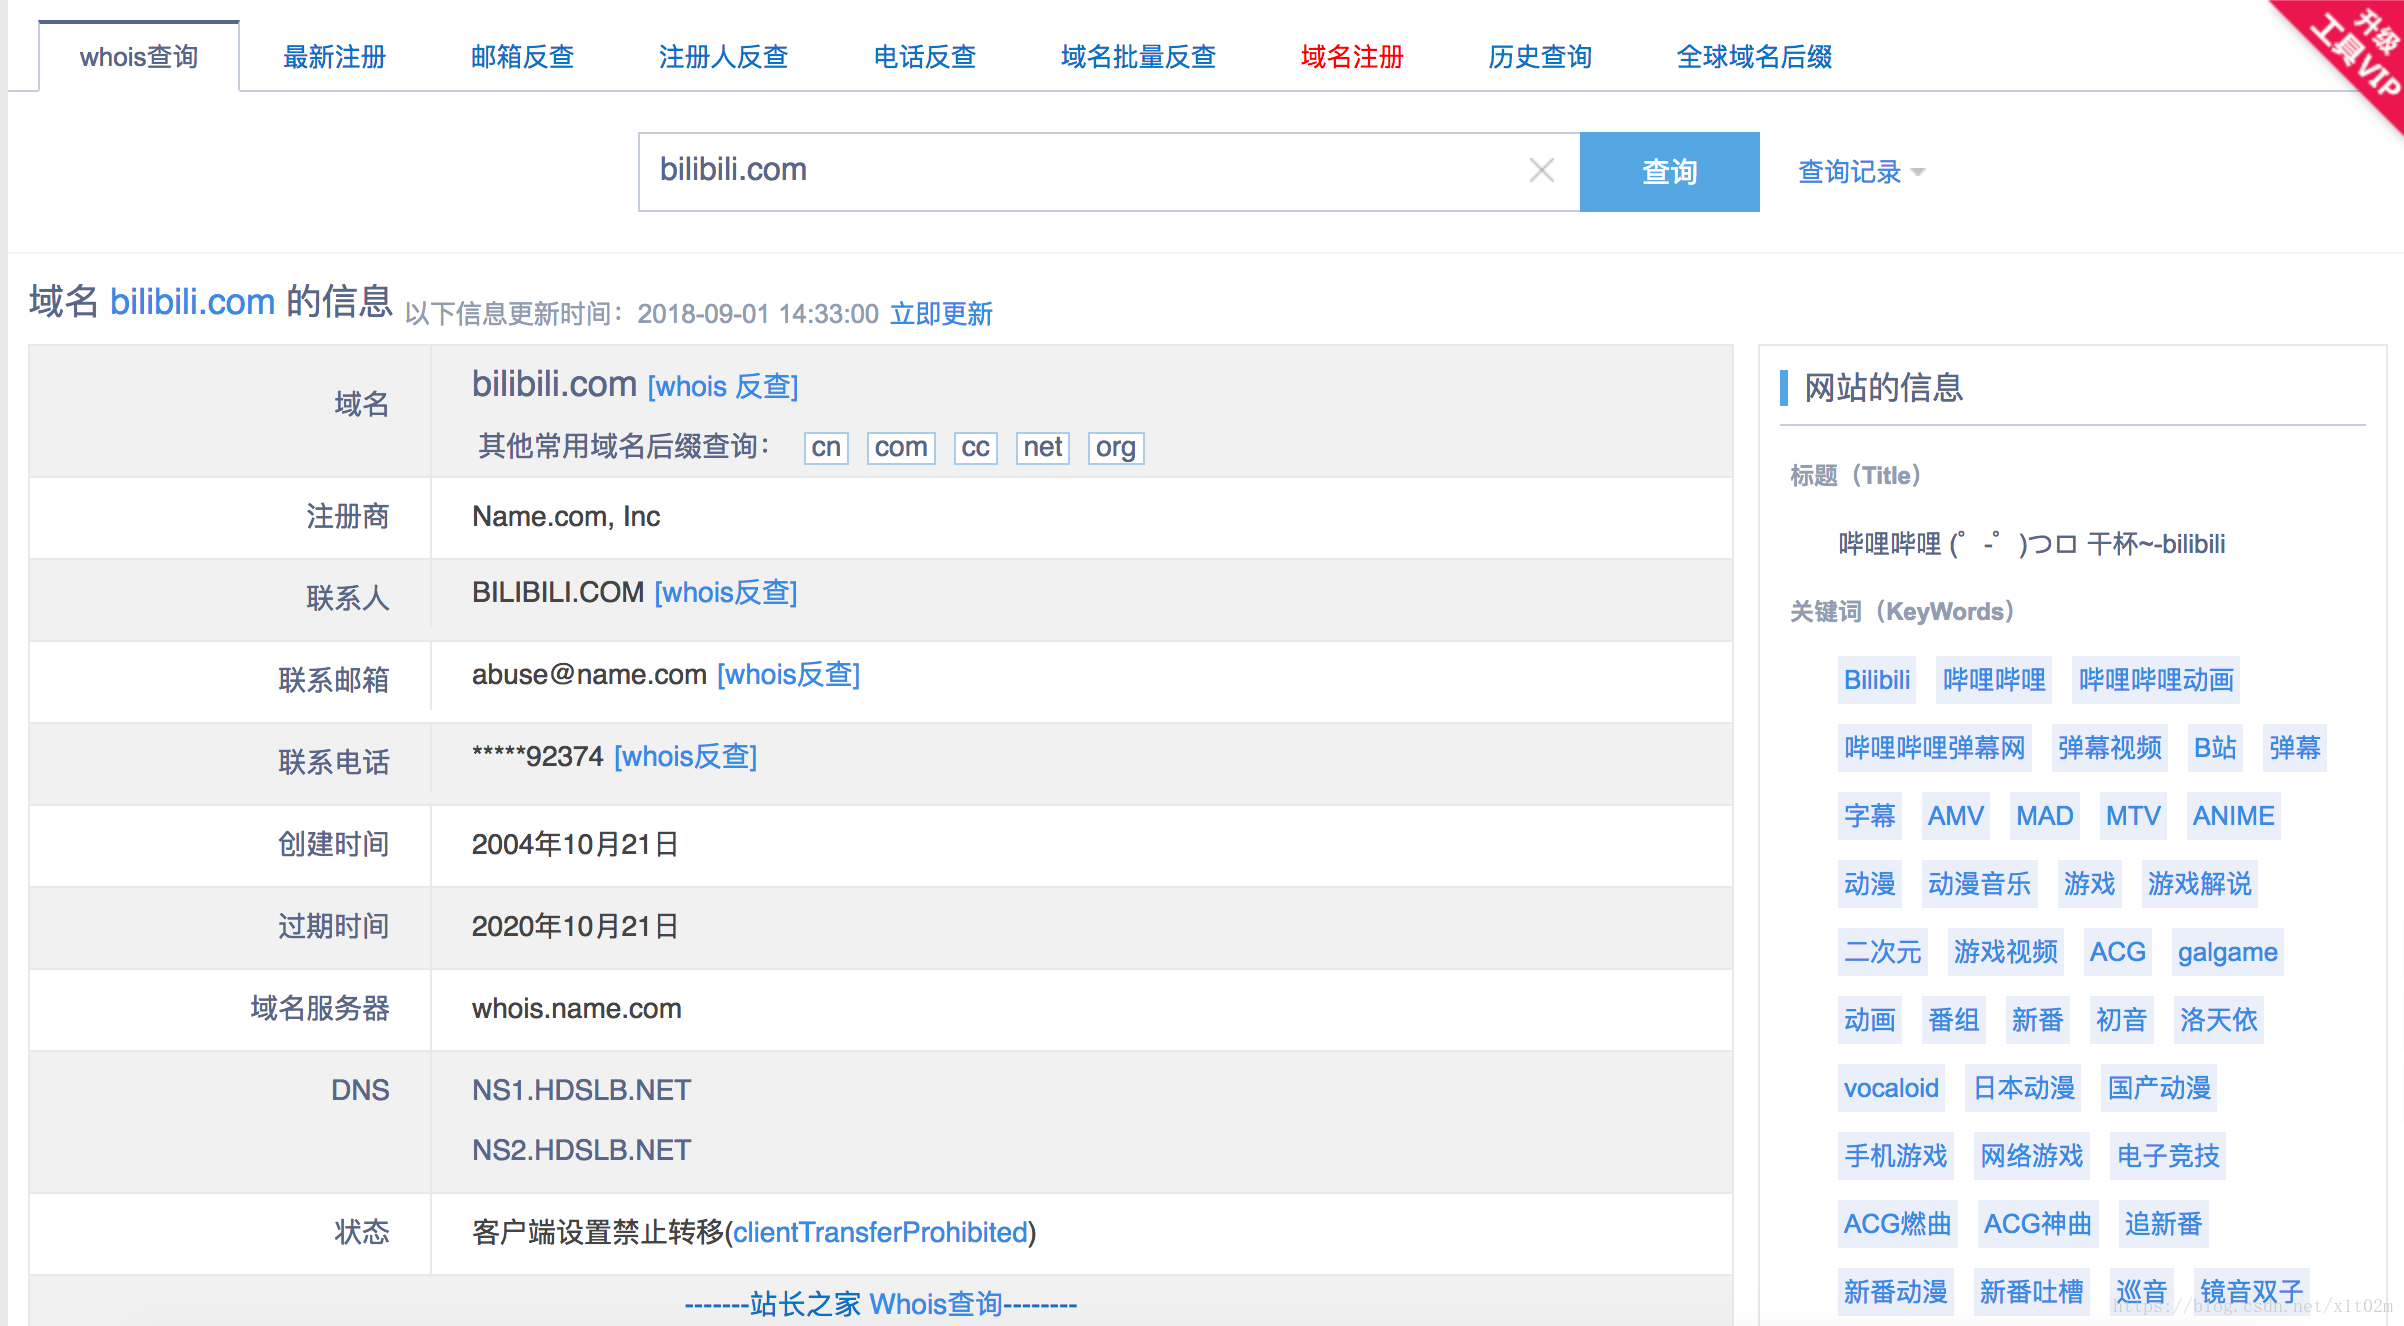
Task: Click the 哔哩哔哩 keyword tag
Action: tap(1994, 680)
